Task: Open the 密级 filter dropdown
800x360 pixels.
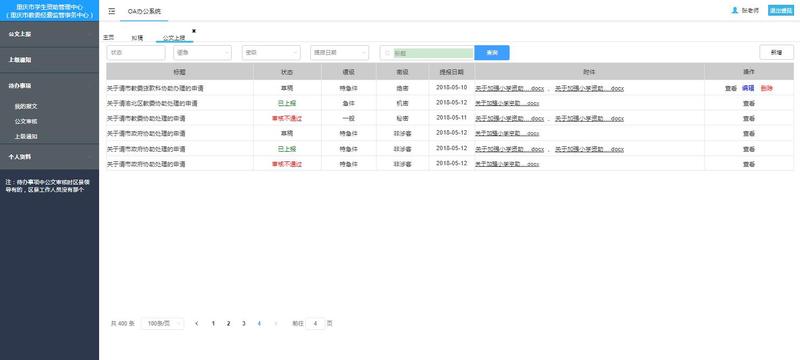Action: pos(271,53)
